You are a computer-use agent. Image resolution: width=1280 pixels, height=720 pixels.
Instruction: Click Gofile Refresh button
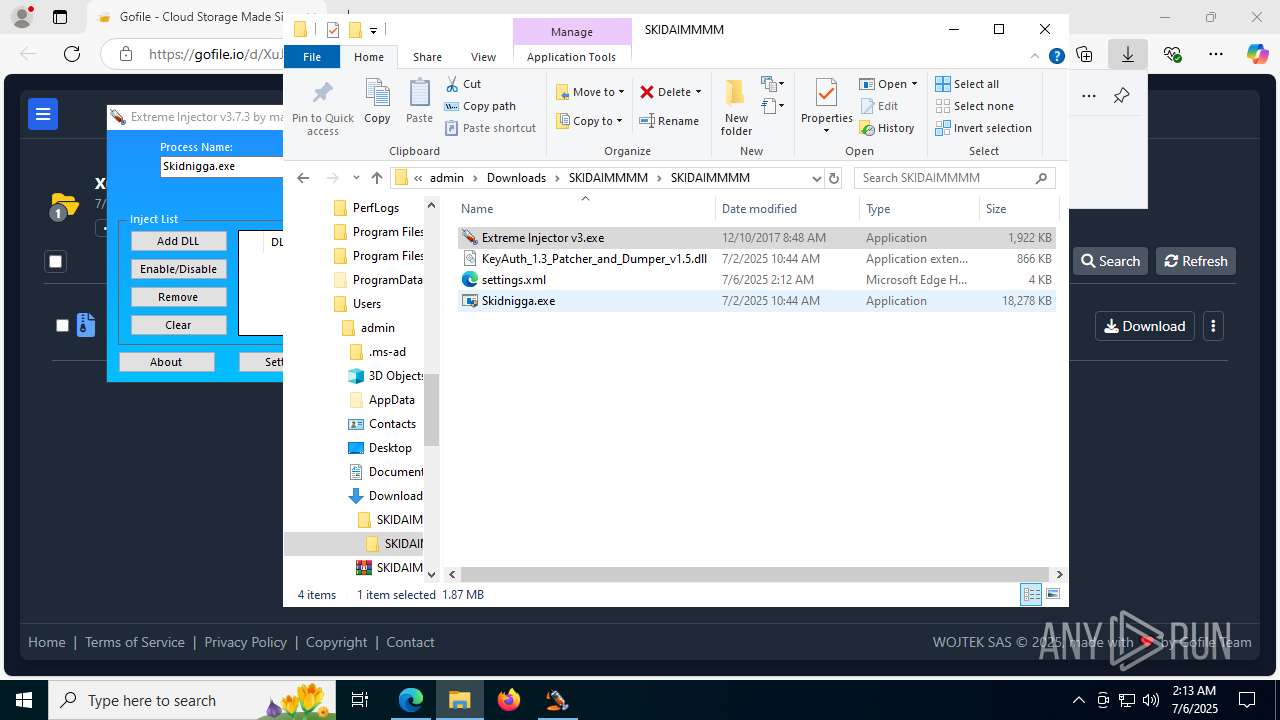(x=1196, y=261)
